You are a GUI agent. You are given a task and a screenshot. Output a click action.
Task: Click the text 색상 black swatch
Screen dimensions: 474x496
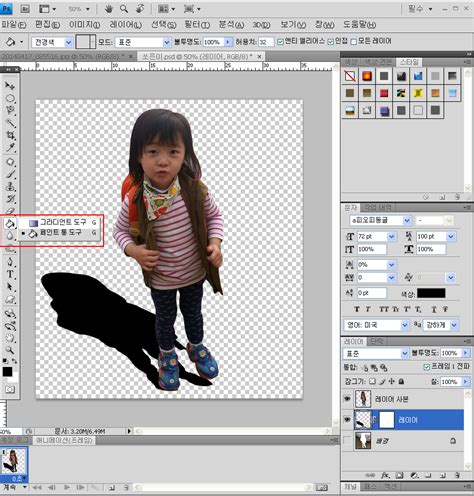[431, 293]
